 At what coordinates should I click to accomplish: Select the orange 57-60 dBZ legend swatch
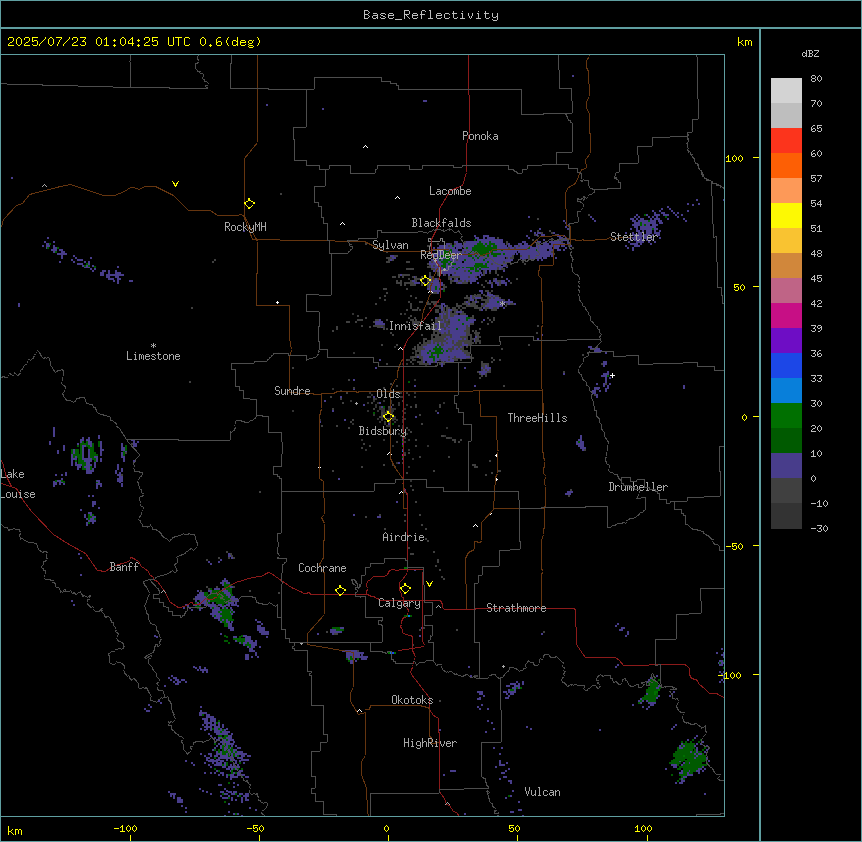point(786,165)
